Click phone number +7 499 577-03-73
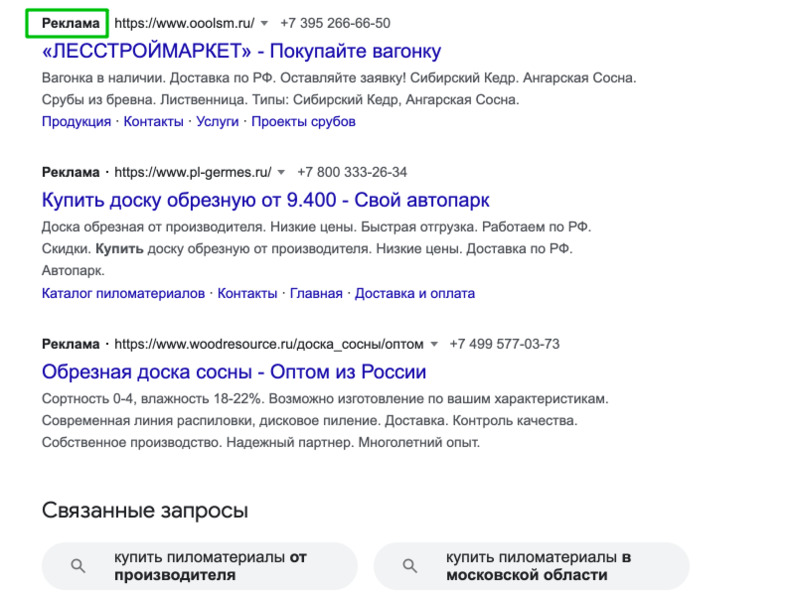Screen dimensions: 790x597 coord(504,345)
